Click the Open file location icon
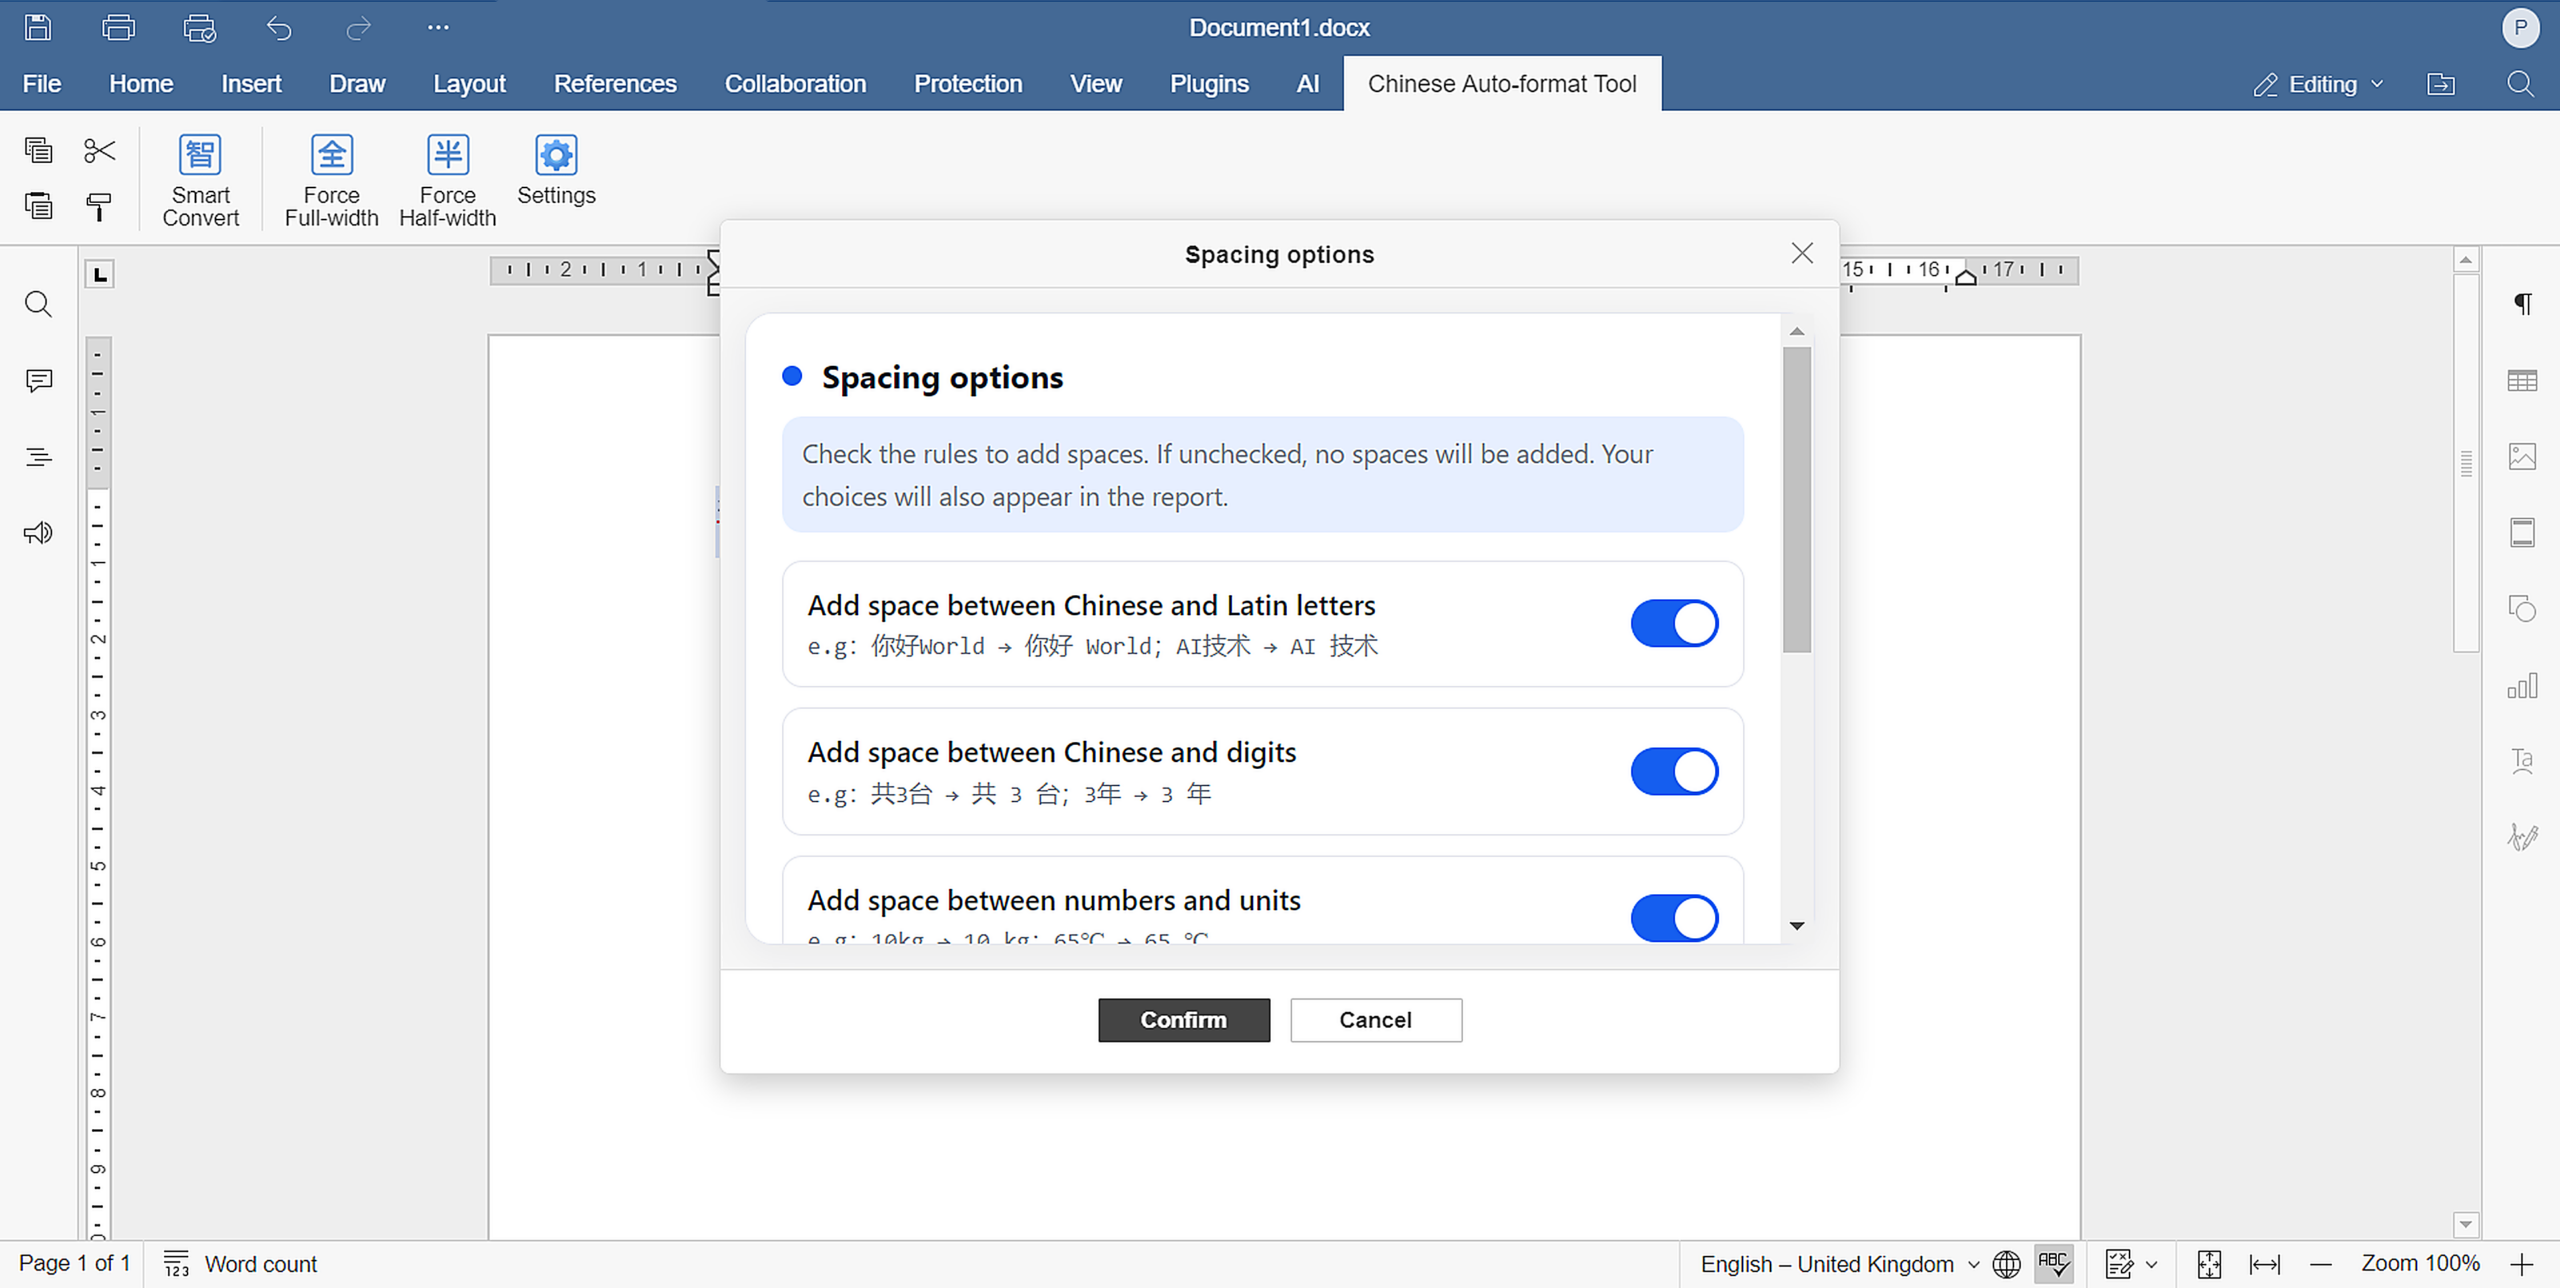This screenshot has height=1288, width=2560. 2441,84
